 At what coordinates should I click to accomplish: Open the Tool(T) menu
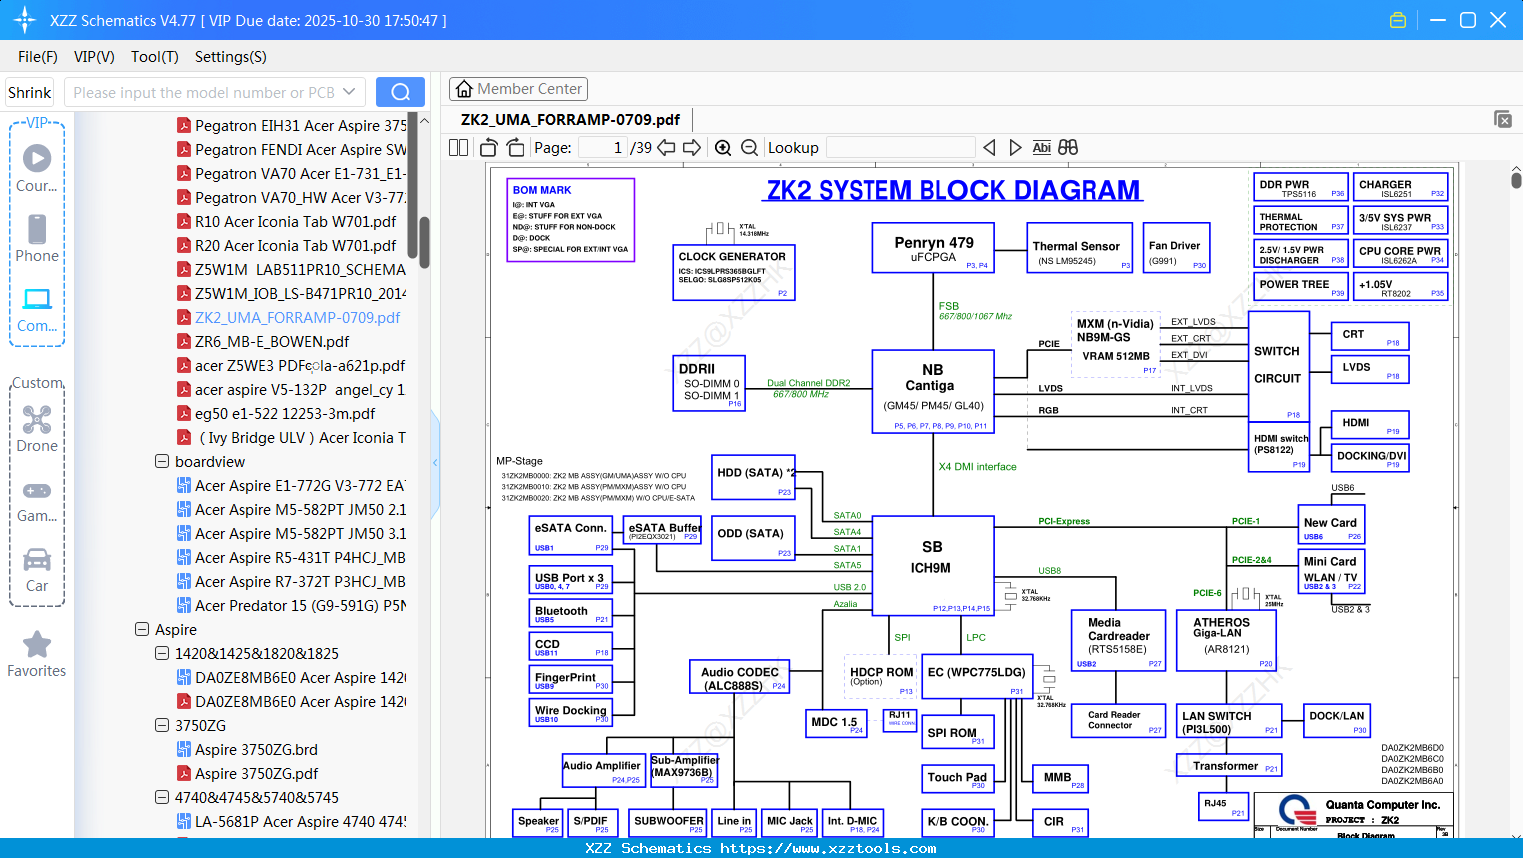pyautogui.click(x=155, y=57)
